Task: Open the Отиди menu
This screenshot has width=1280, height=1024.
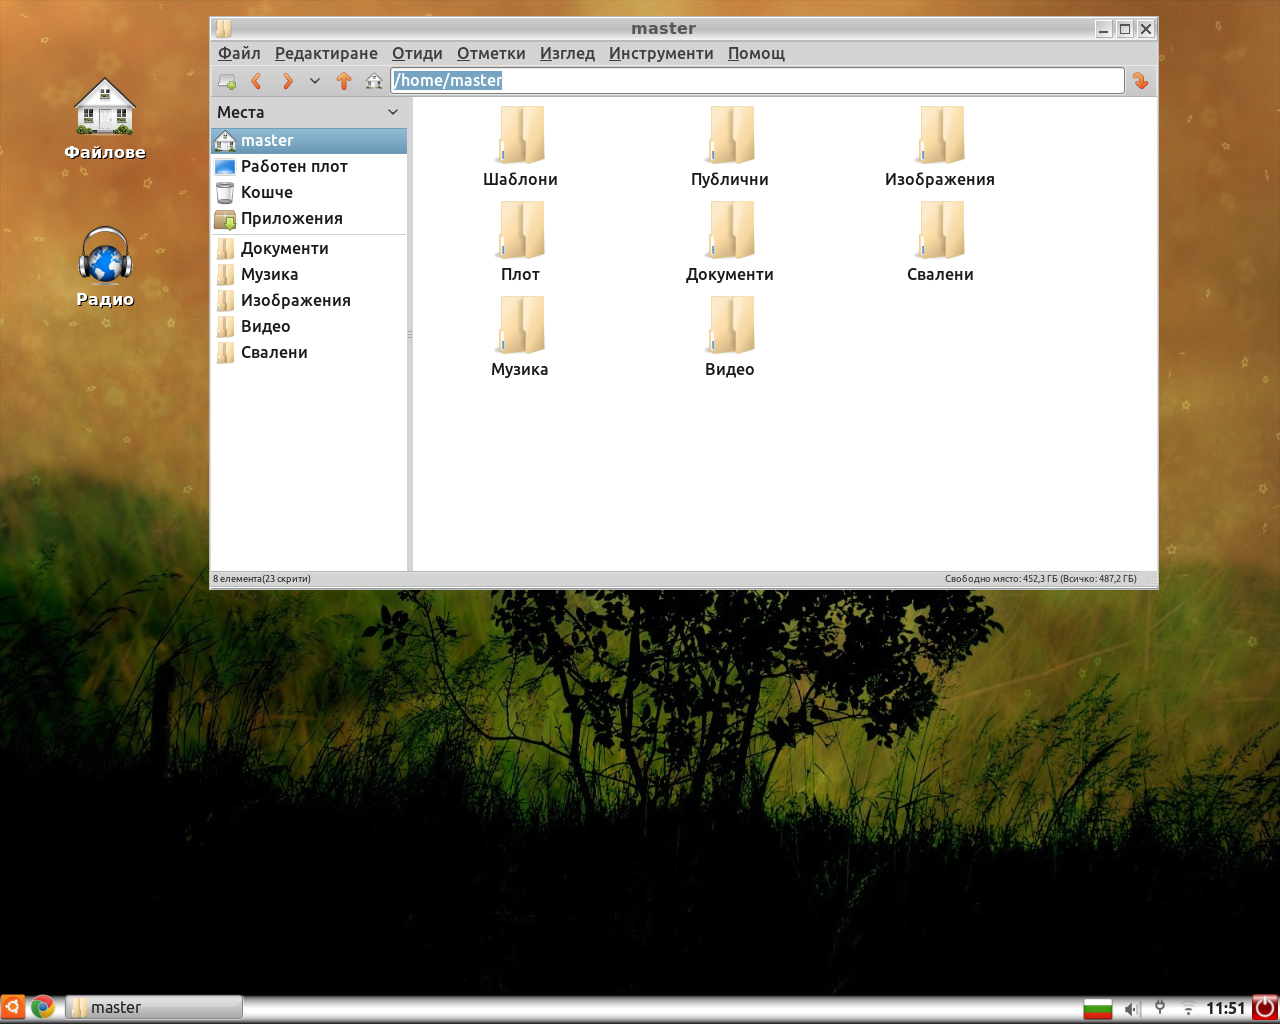Action: point(417,54)
